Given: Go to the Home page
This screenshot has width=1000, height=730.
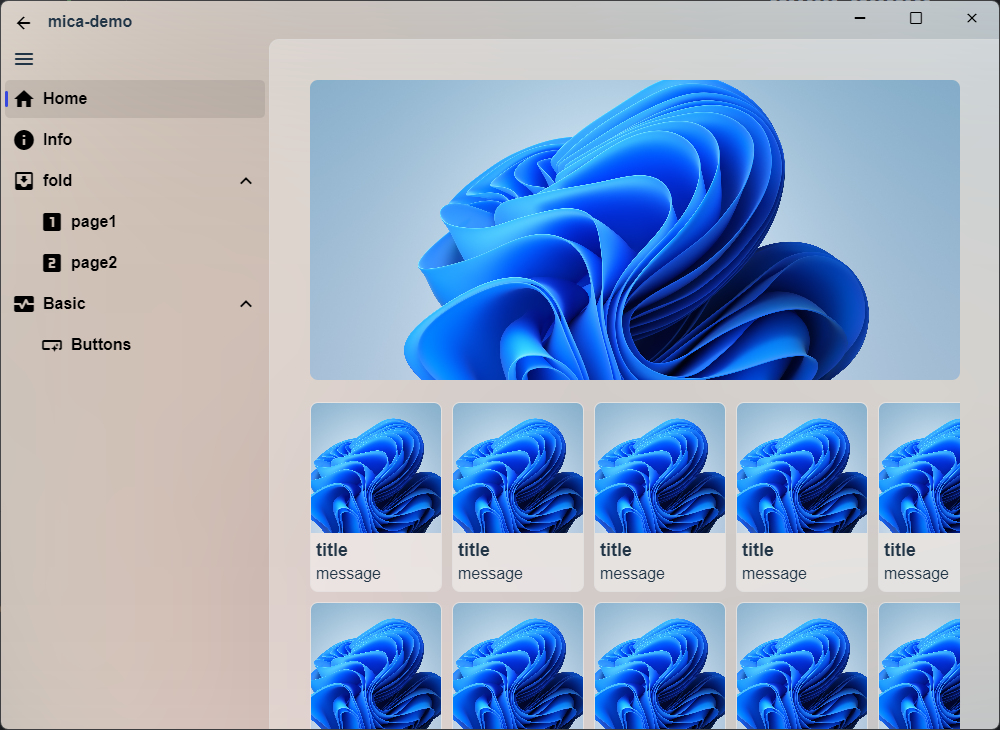Looking at the screenshot, I should click(135, 99).
